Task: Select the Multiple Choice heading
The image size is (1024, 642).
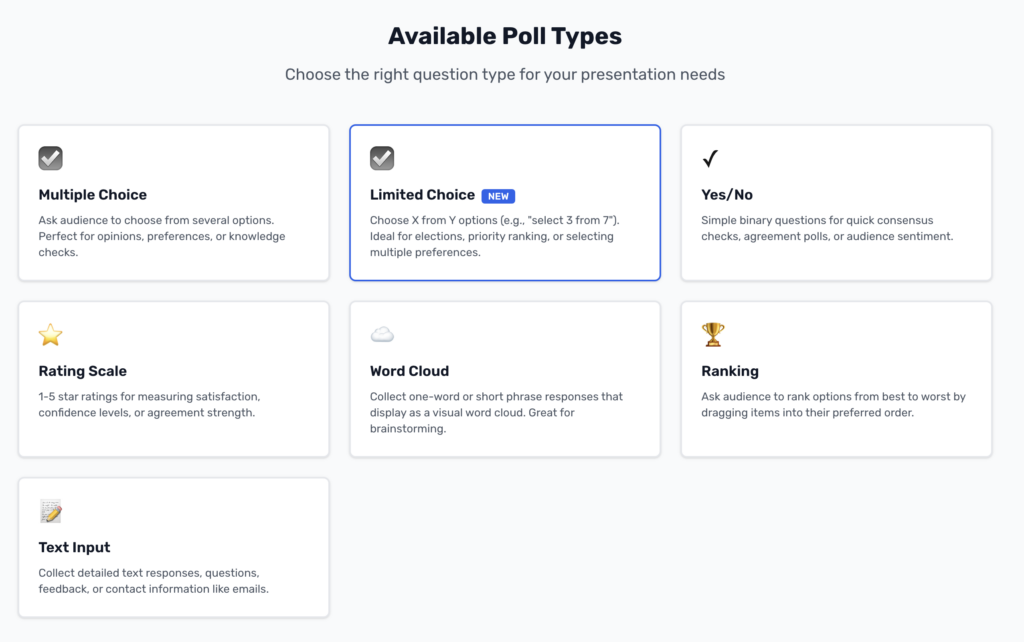Action: [x=93, y=195]
